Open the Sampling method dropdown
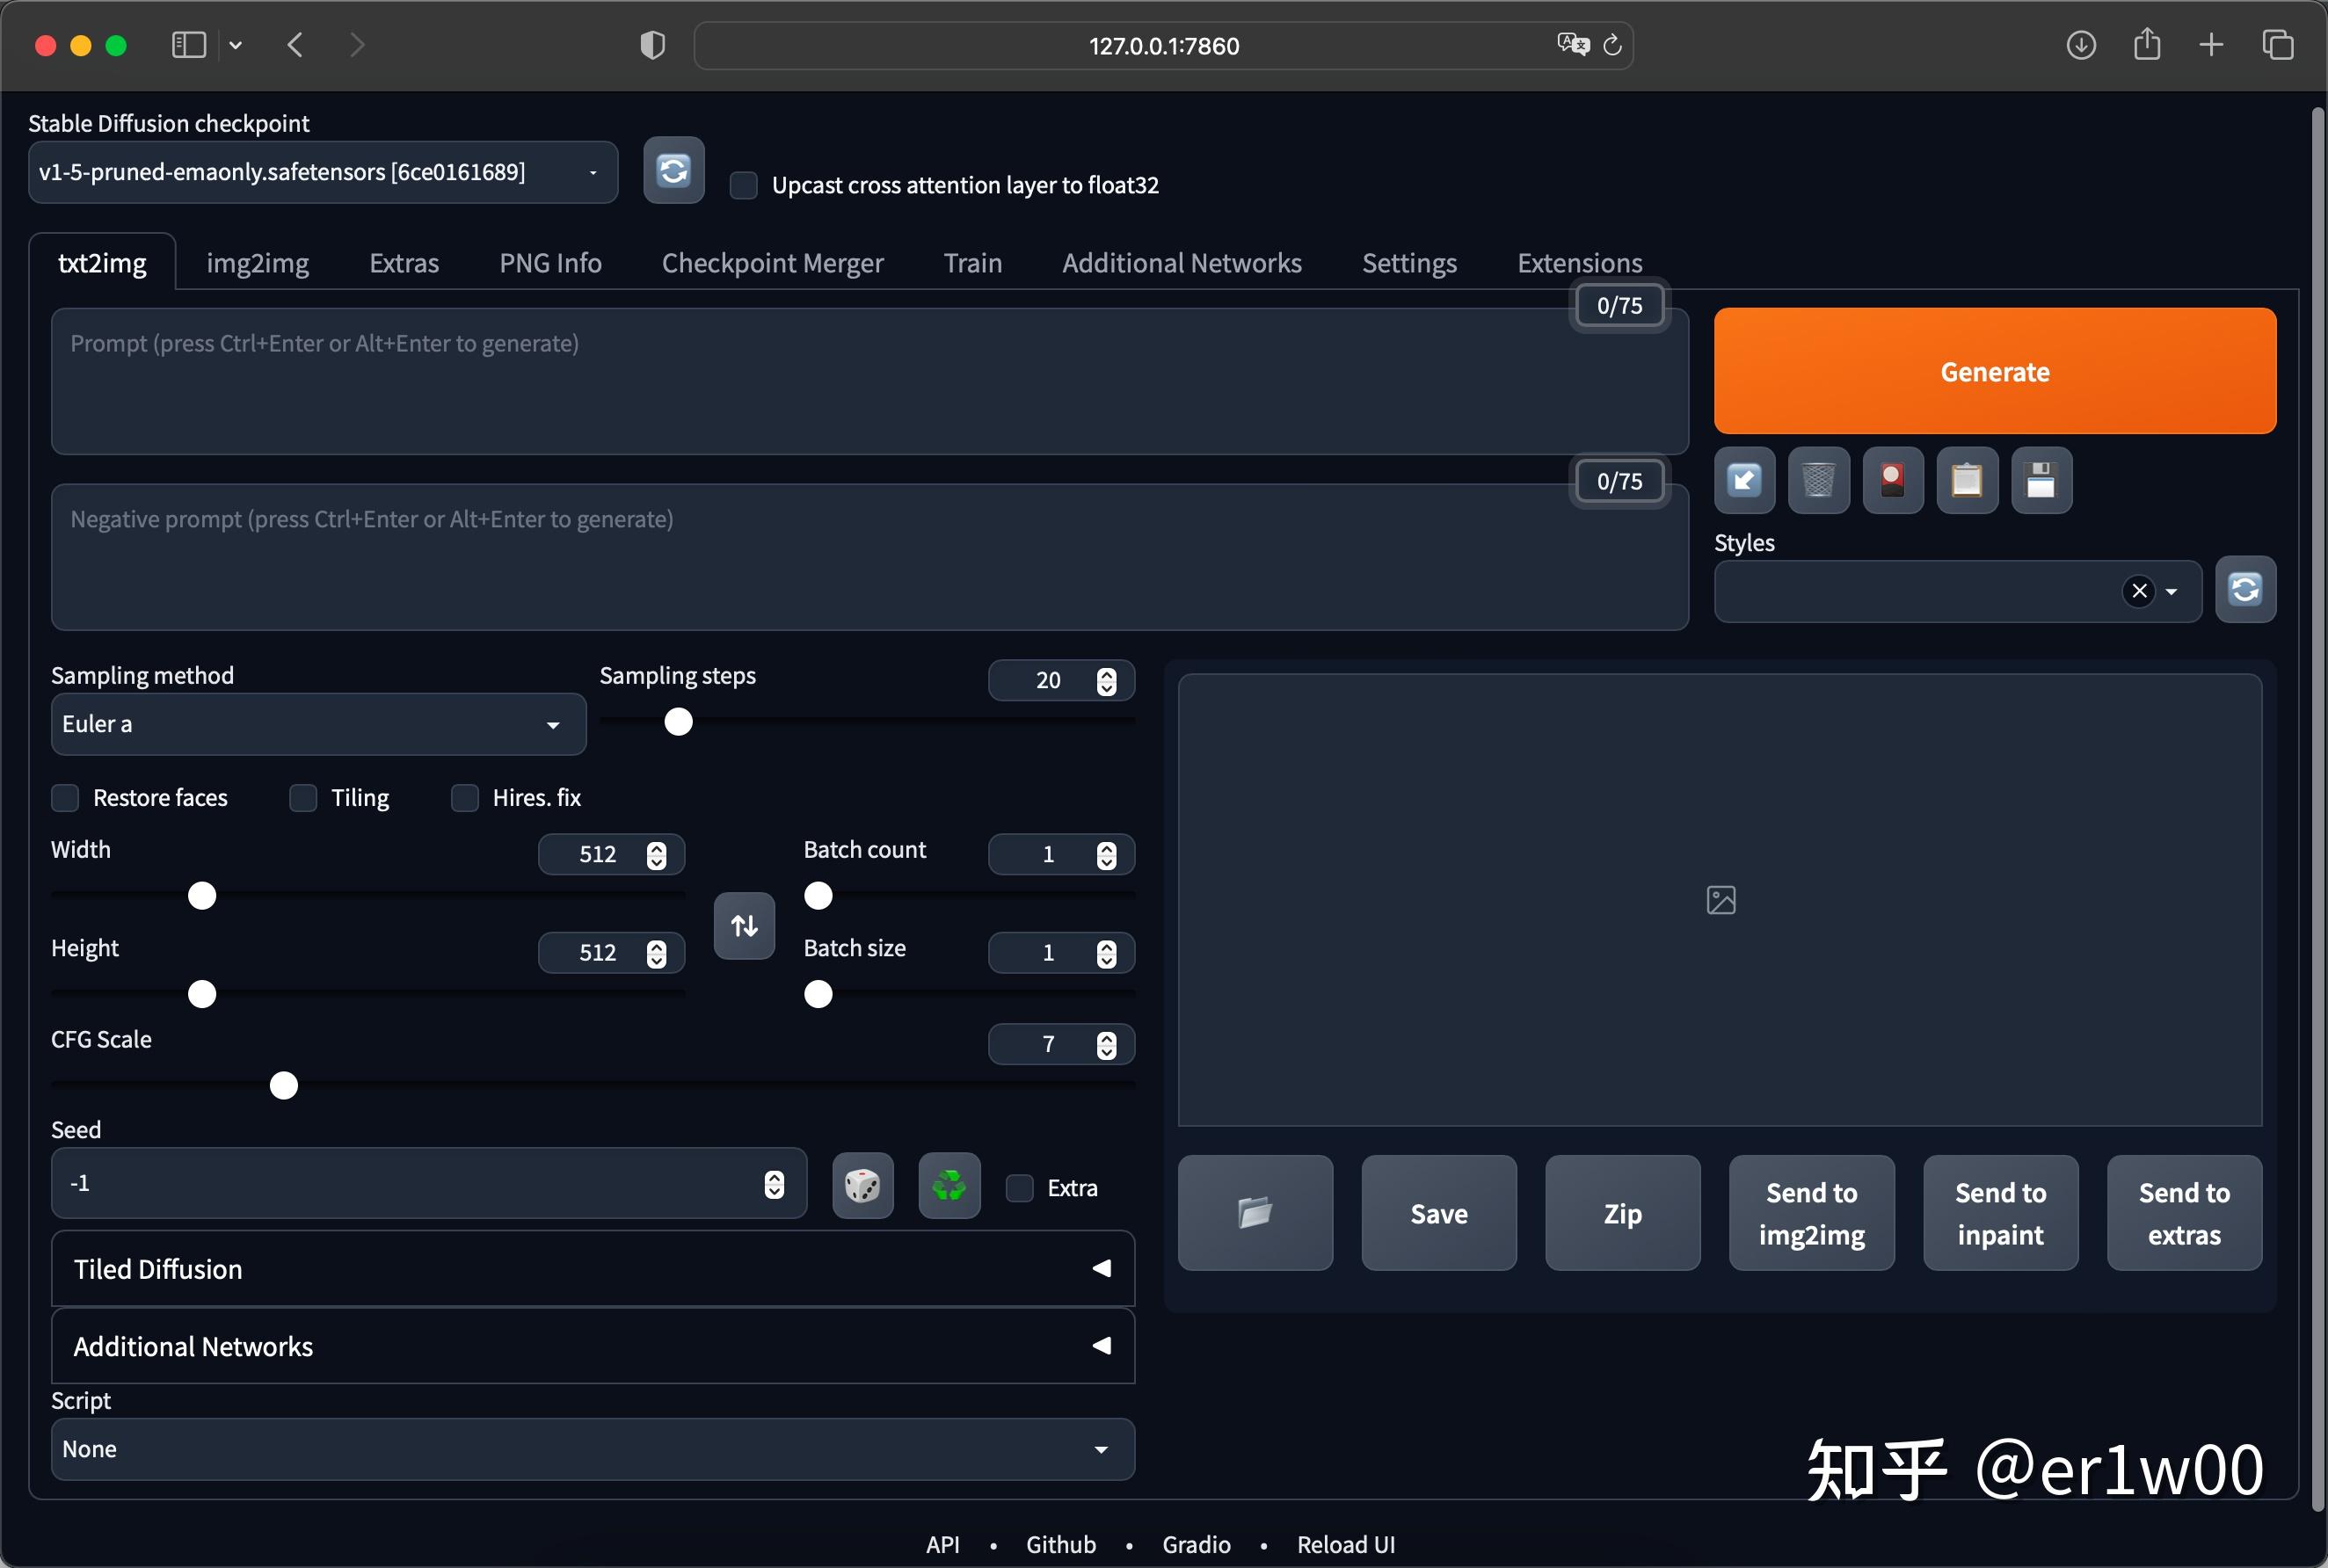Viewport: 2328px width, 1568px height. coord(318,724)
